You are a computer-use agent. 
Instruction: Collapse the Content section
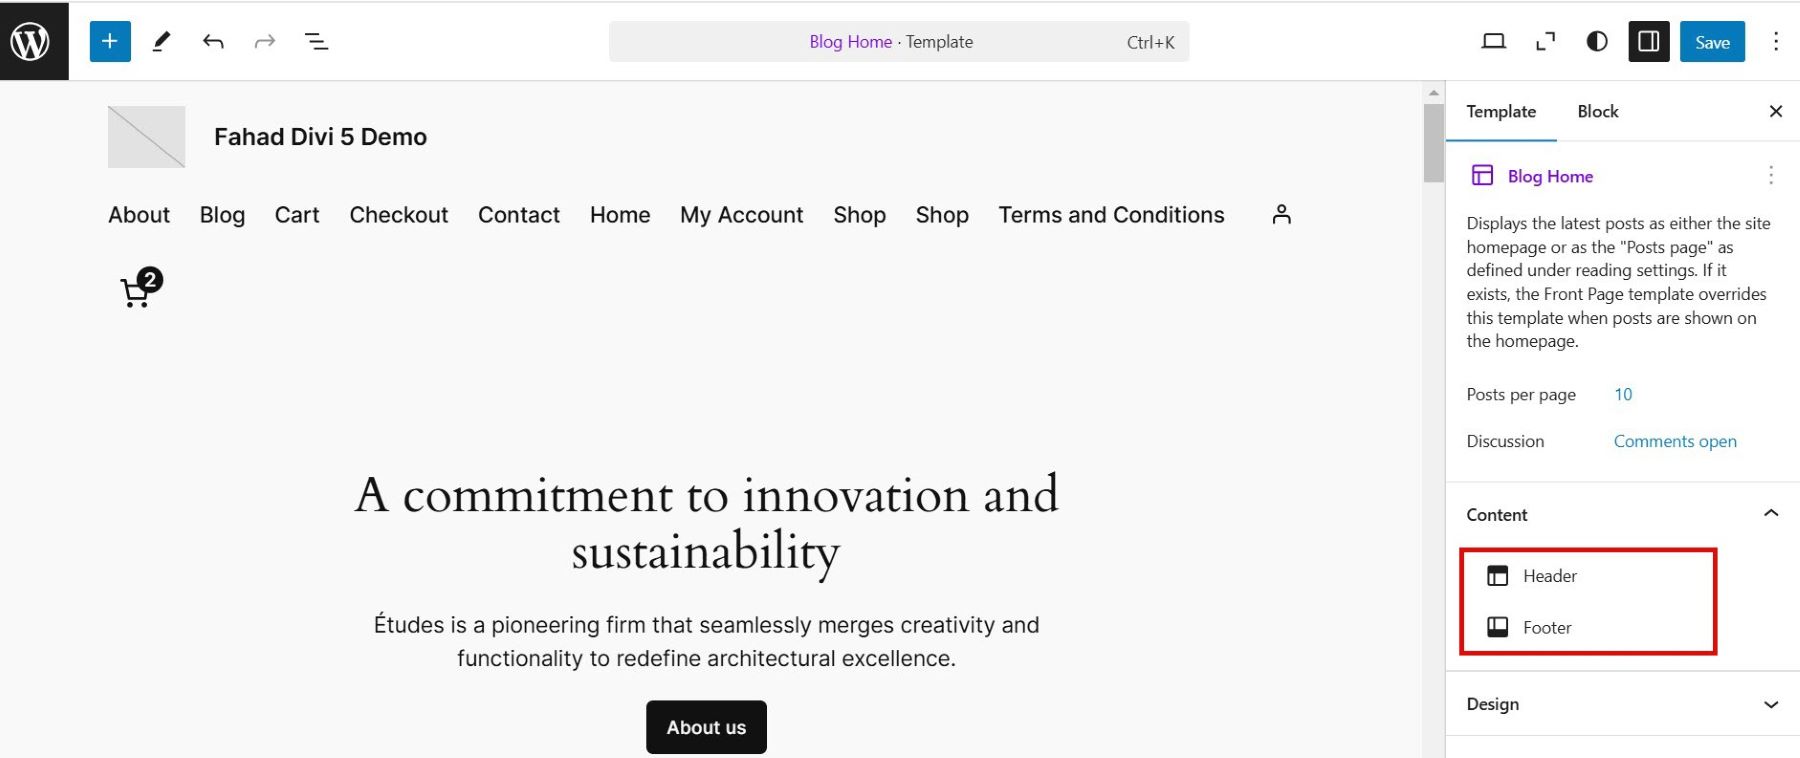[1770, 514]
